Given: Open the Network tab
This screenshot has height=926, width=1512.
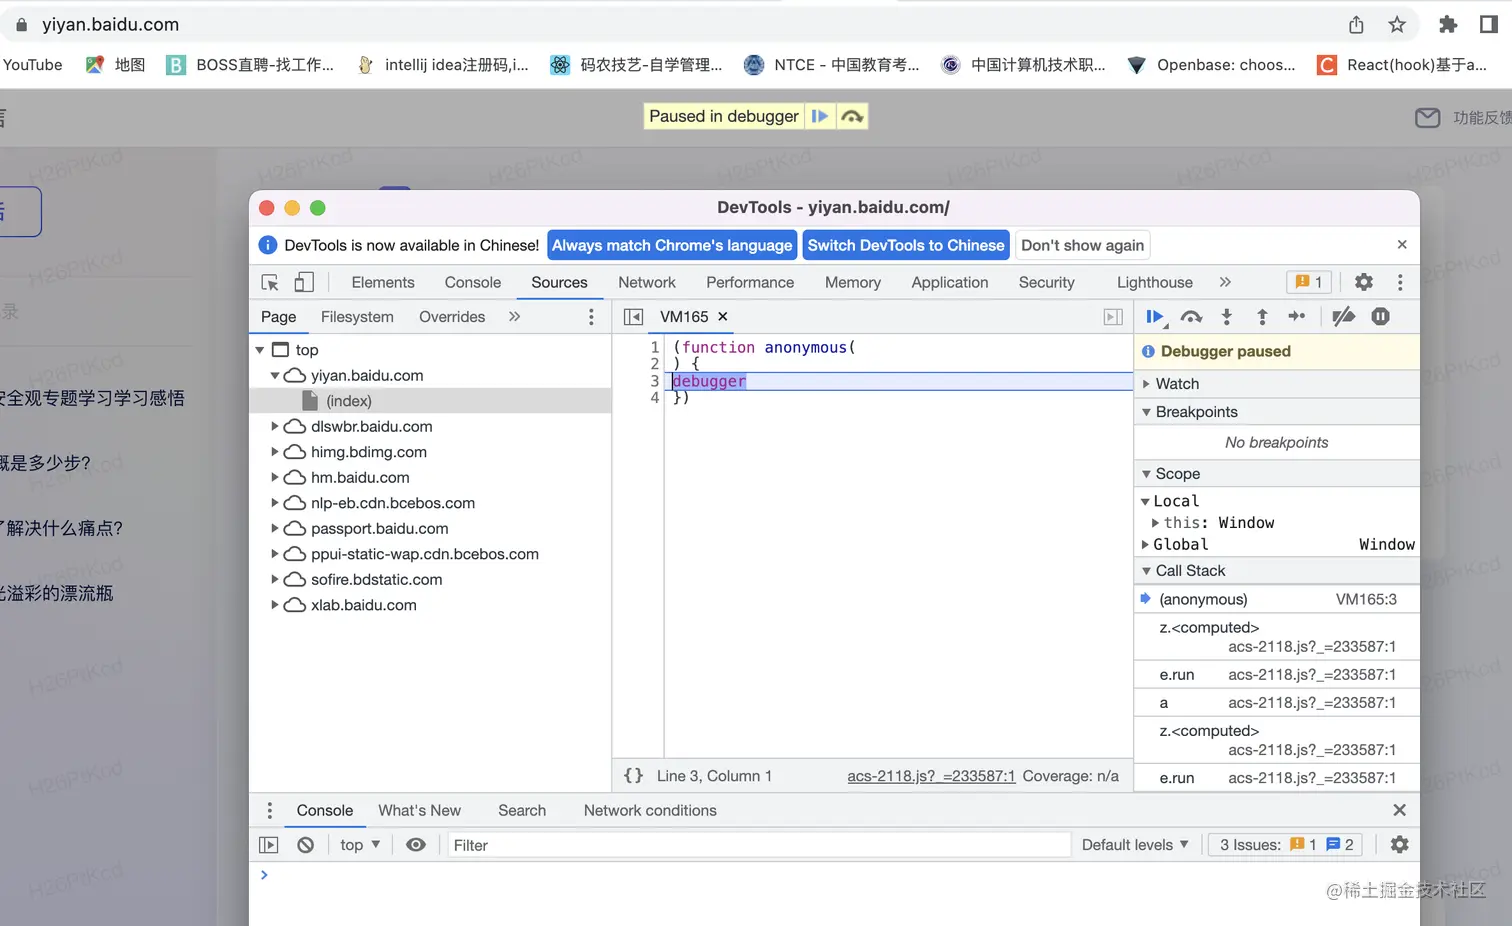Looking at the screenshot, I should tap(647, 283).
